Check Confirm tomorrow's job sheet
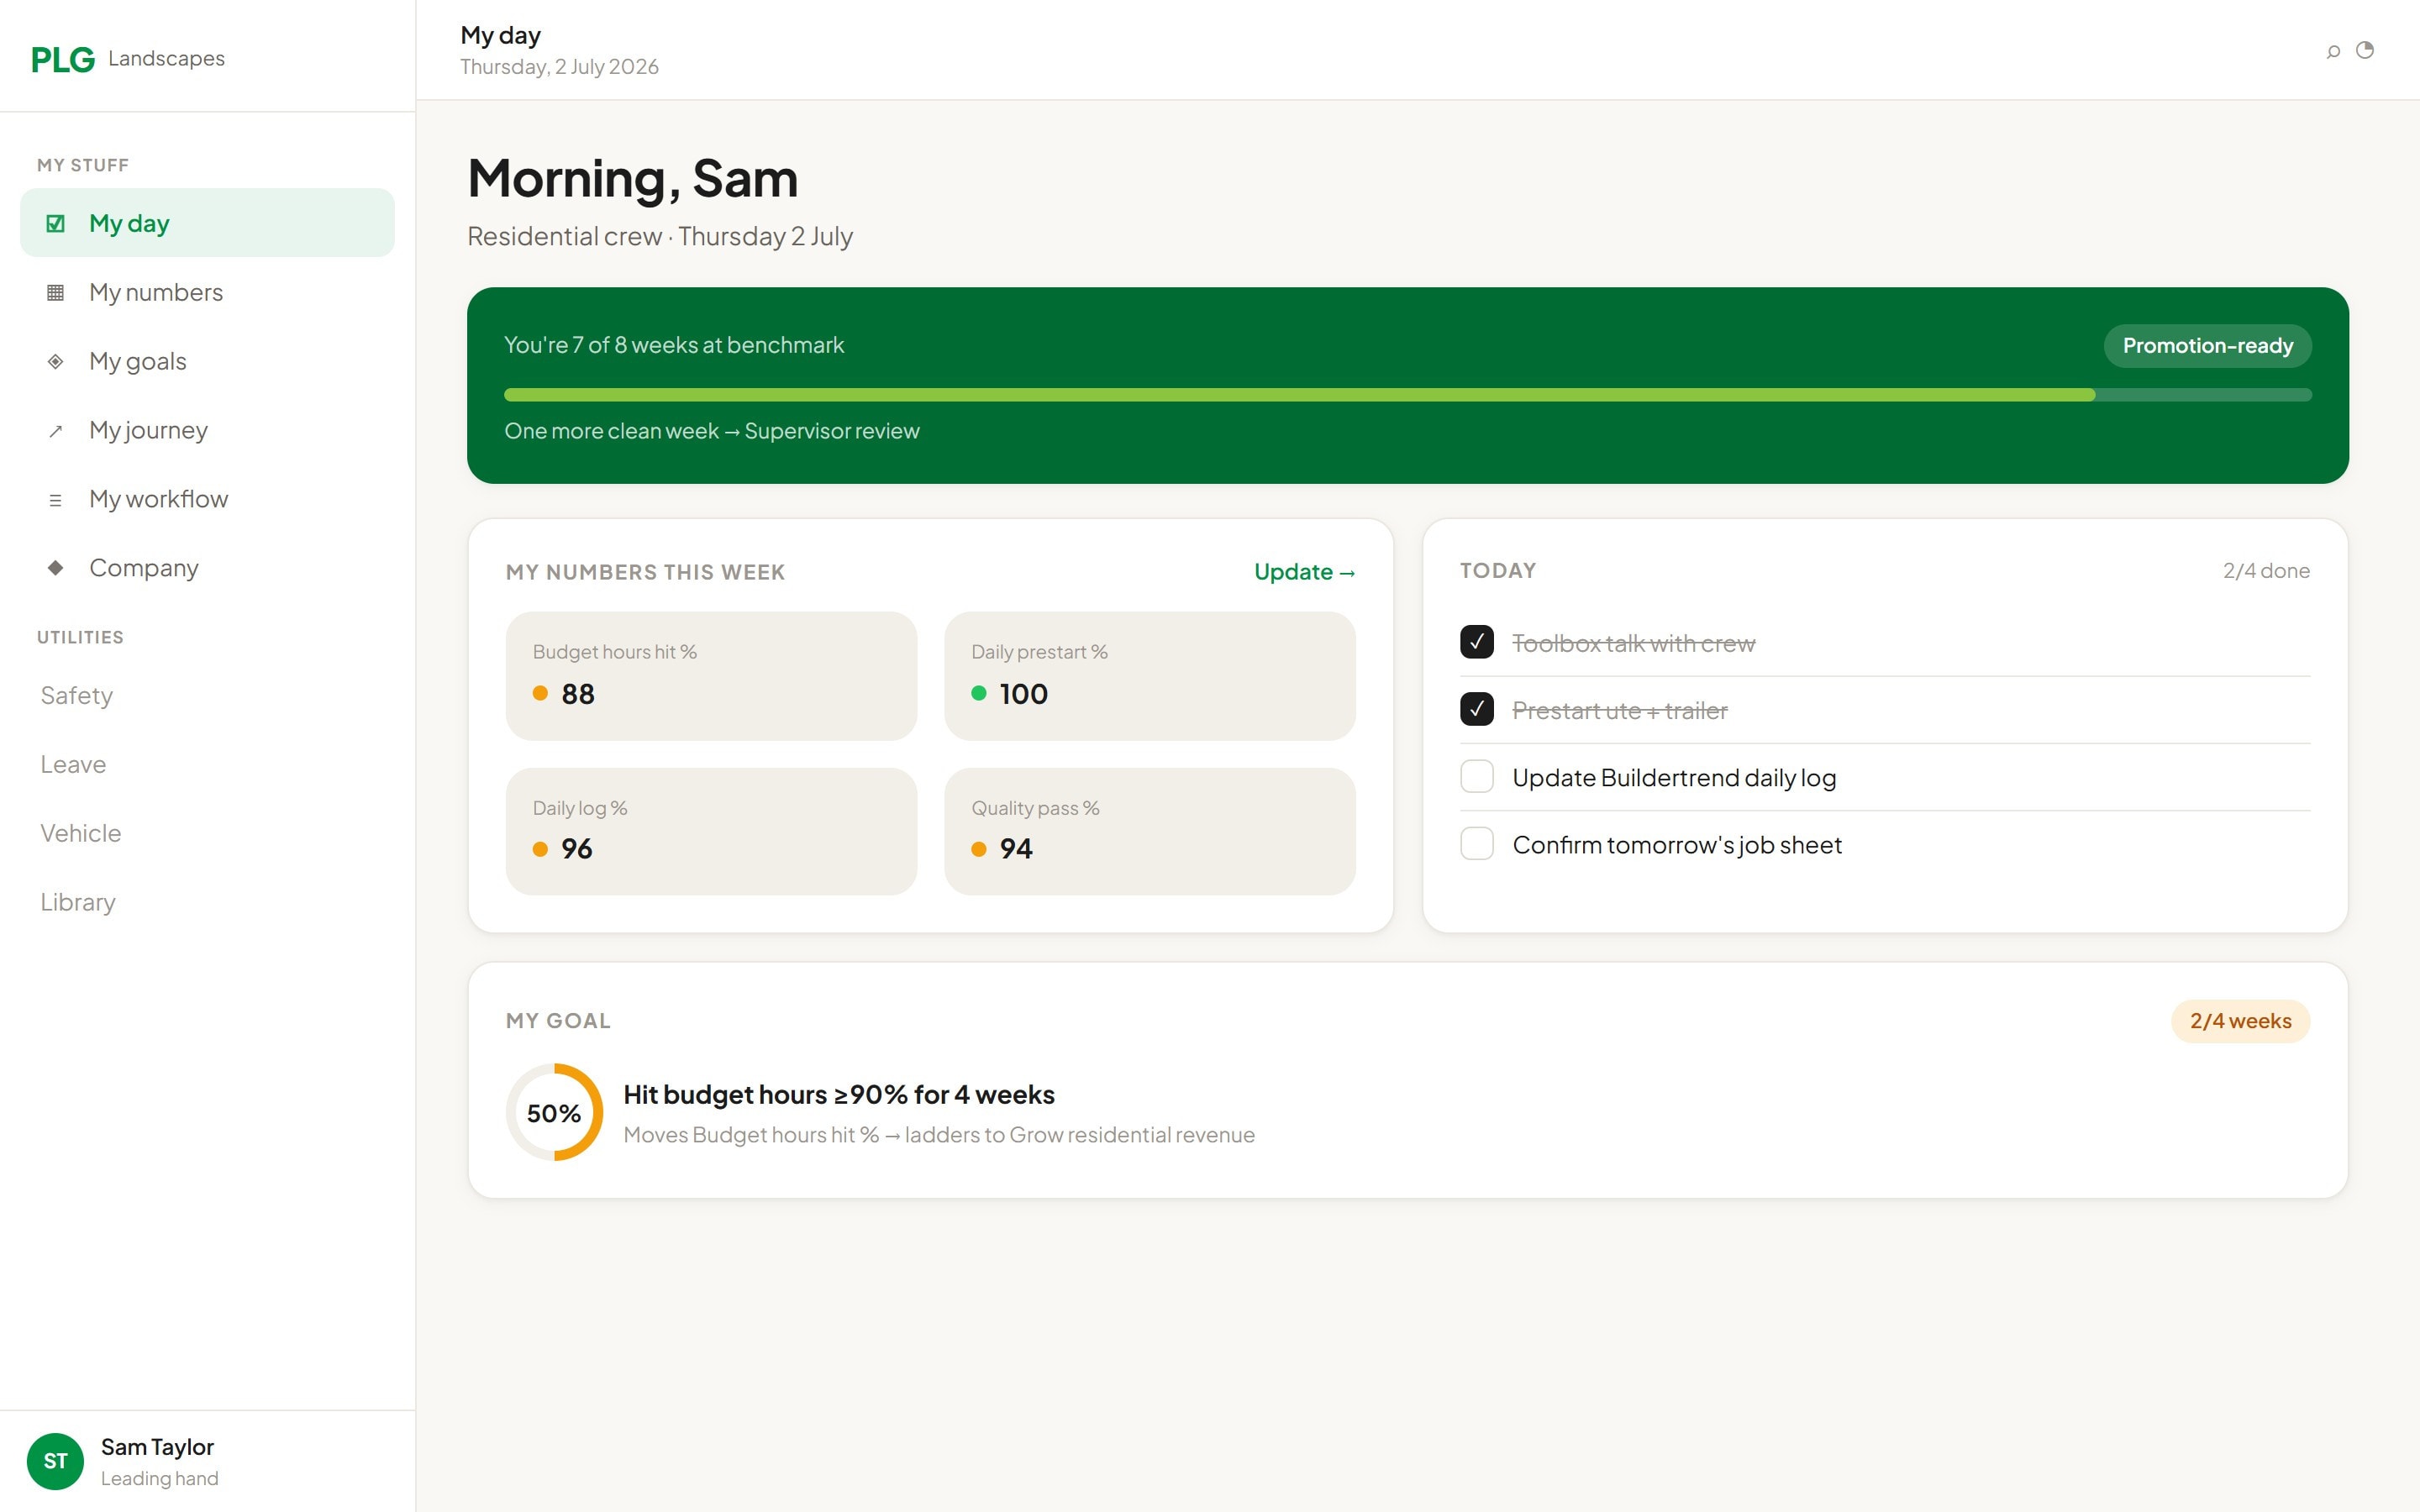Viewport: 2420px width, 1512px height. [1477, 843]
